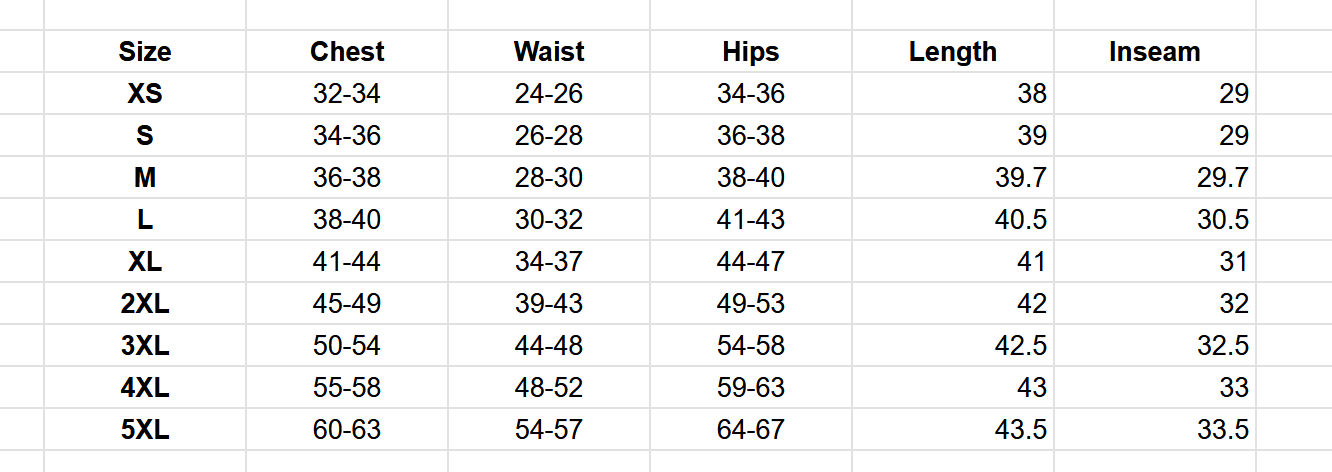The width and height of the screenshot is (1332, 472).
Task: Select the 5XL size label cell
Action: (x=145, y=430)
